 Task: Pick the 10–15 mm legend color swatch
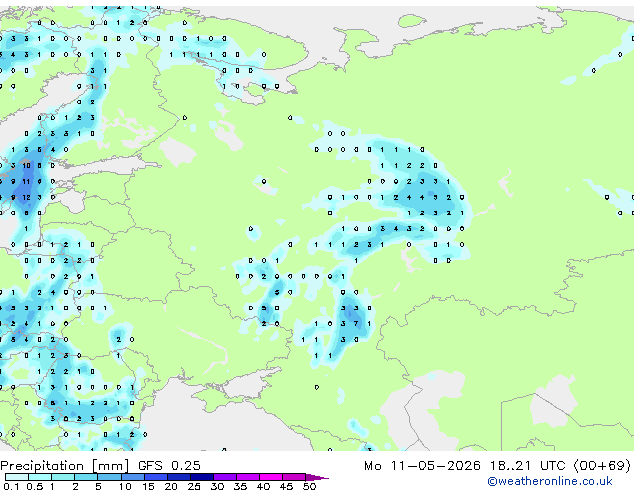[x=133, y=477]
